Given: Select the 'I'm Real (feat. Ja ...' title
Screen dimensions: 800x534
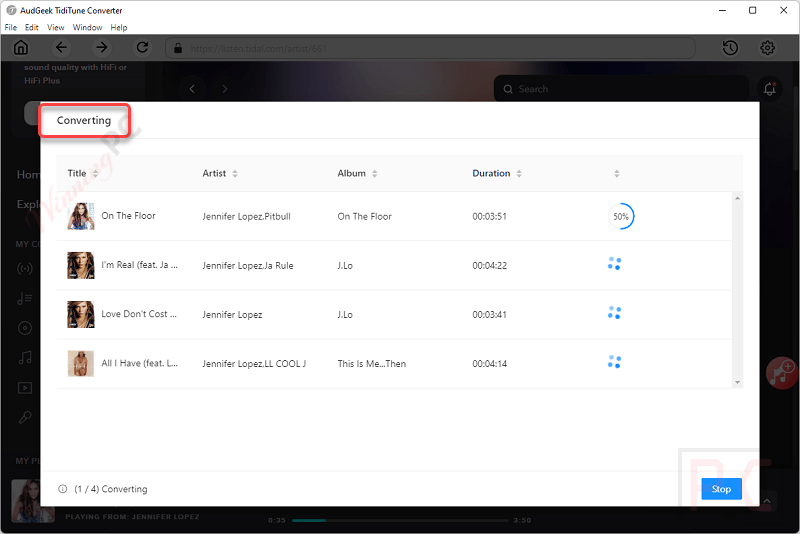Looking at the screenshot, I should point(139,265).
